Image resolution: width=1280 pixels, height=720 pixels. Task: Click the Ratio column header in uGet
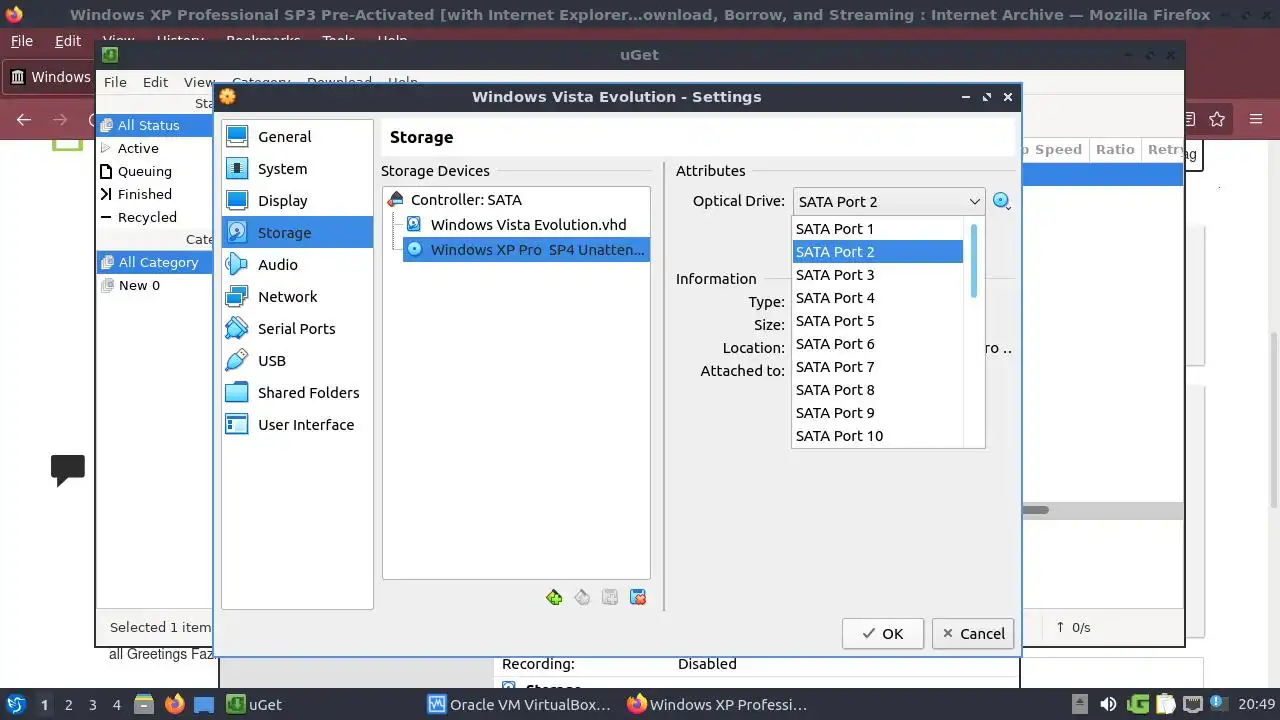[x=1114, y=150]
